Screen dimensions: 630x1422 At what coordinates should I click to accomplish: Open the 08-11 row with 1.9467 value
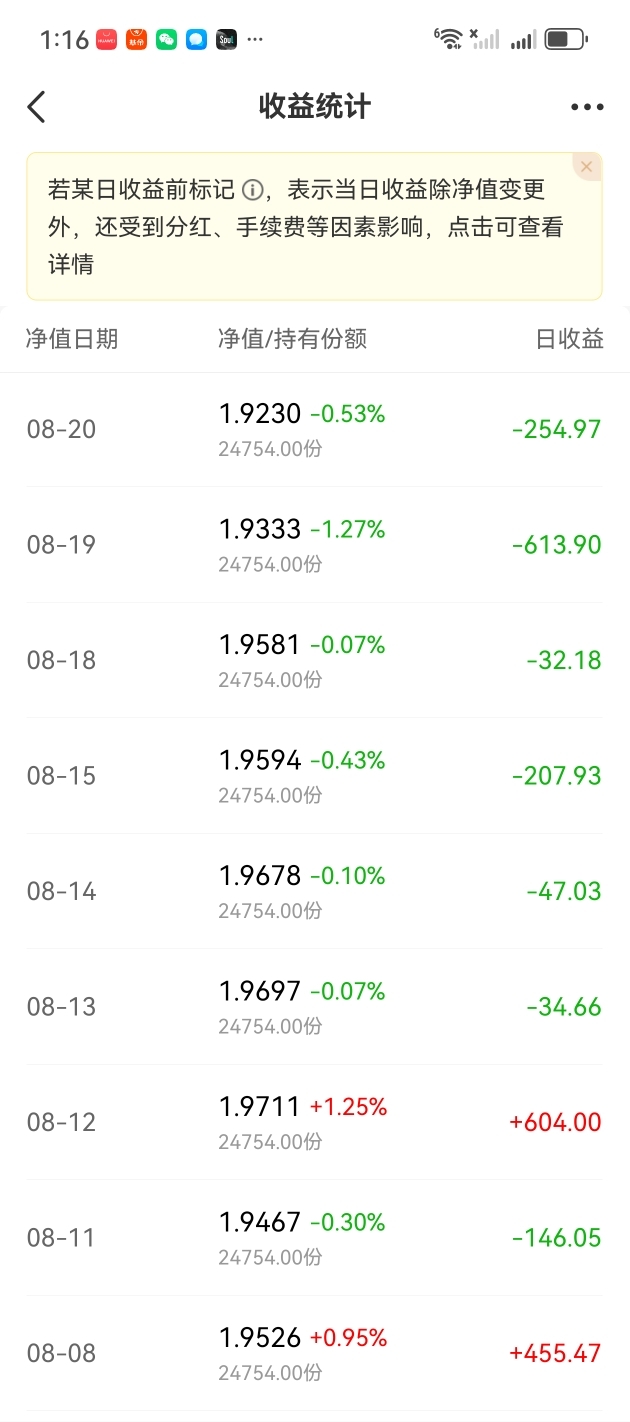click(315, 1238)
